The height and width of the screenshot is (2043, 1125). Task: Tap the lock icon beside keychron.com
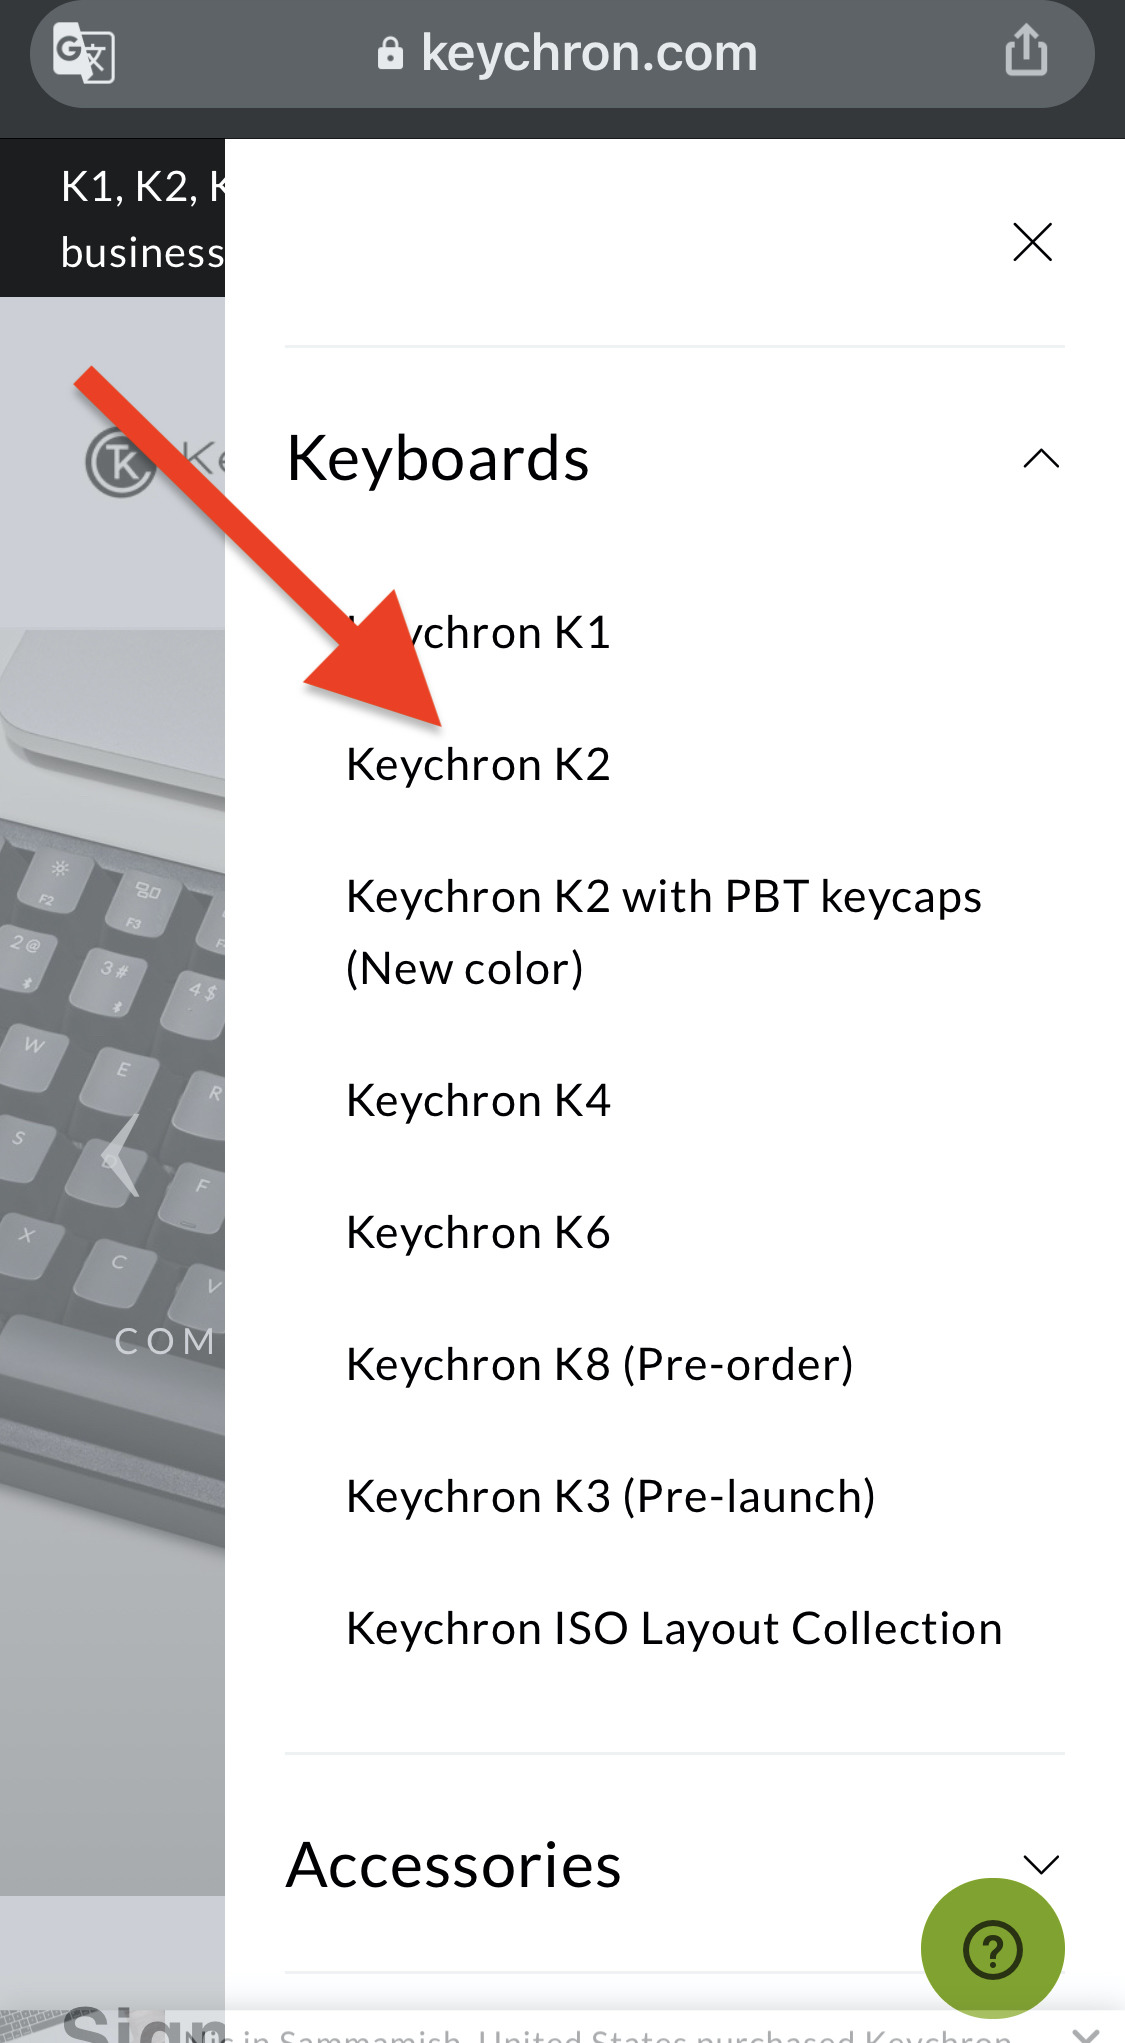coord(390,53)
